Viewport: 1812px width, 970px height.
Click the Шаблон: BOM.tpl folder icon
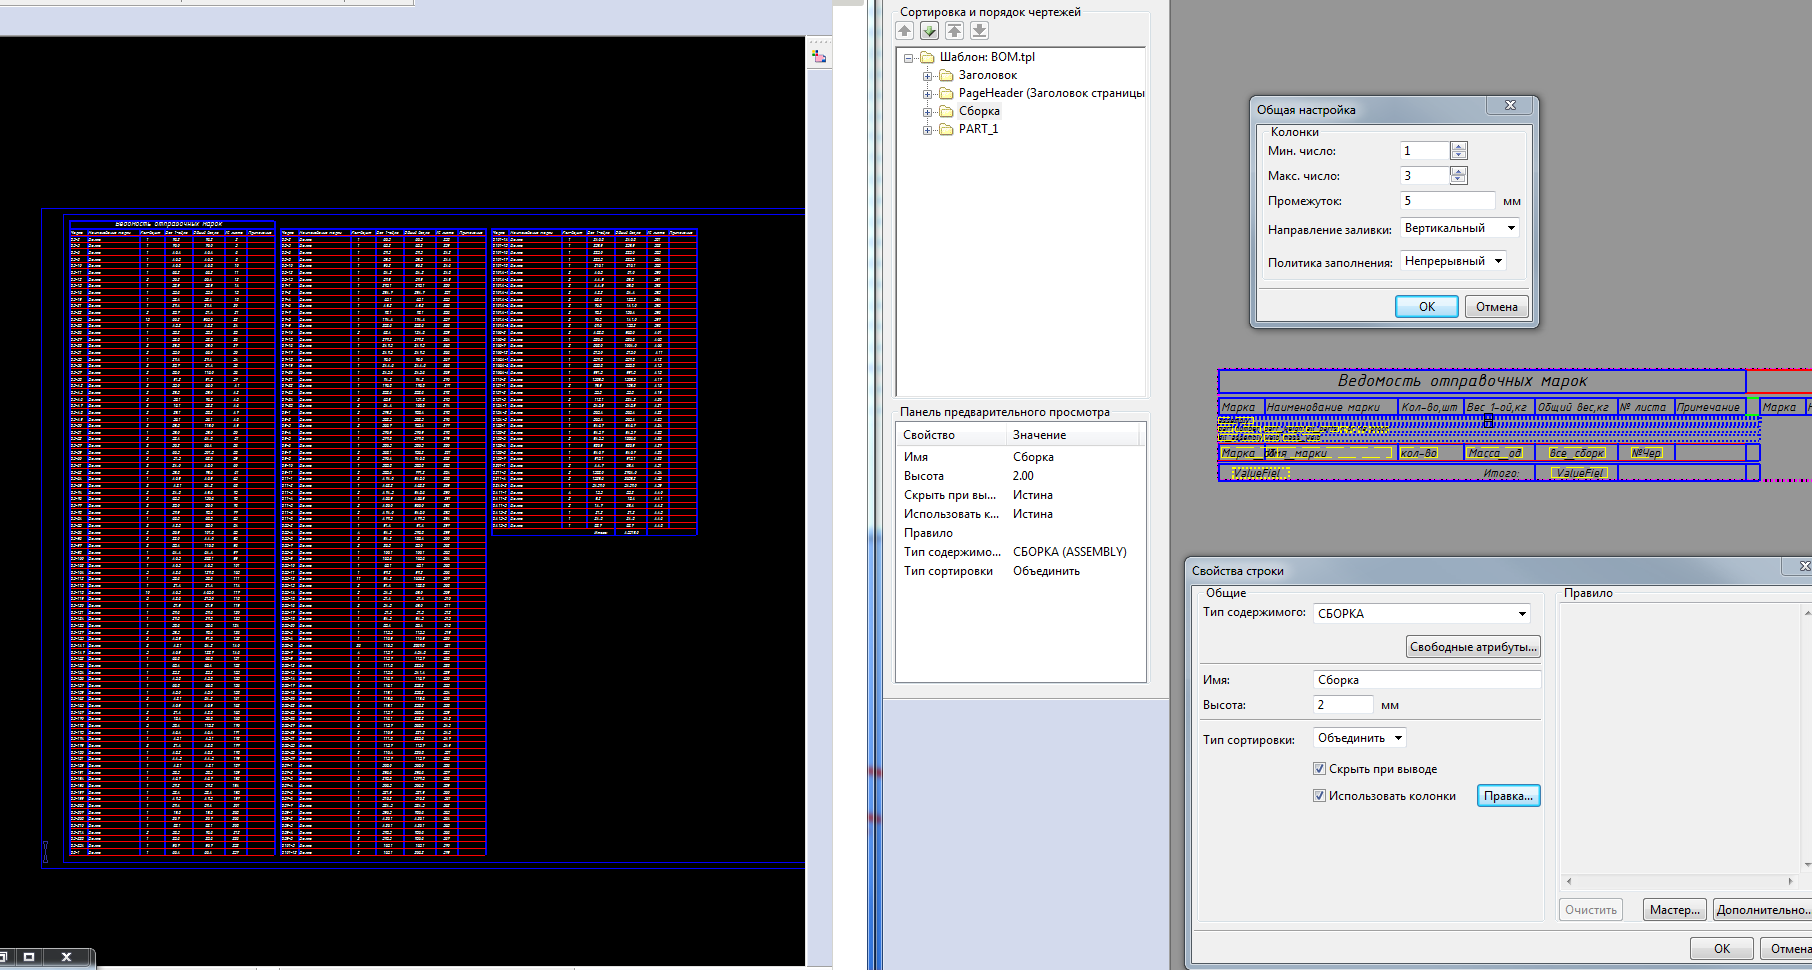coord(927,57)
